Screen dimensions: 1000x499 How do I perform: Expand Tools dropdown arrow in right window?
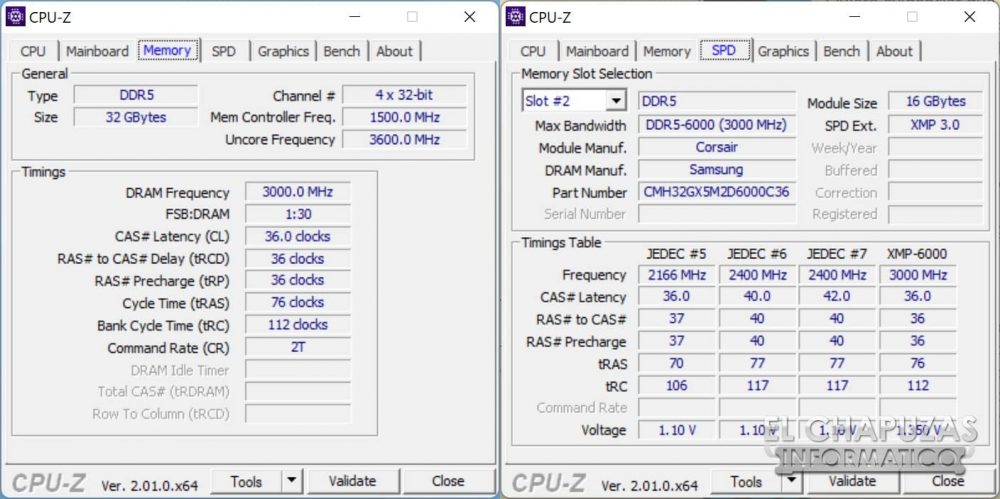(x=791, y=482)
